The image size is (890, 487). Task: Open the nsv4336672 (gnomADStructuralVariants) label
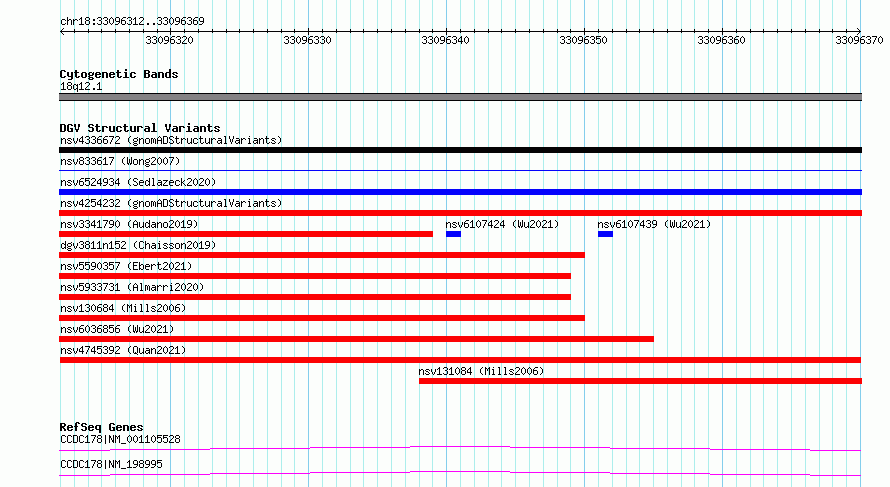pyautogui.click(x=171, y=140)
